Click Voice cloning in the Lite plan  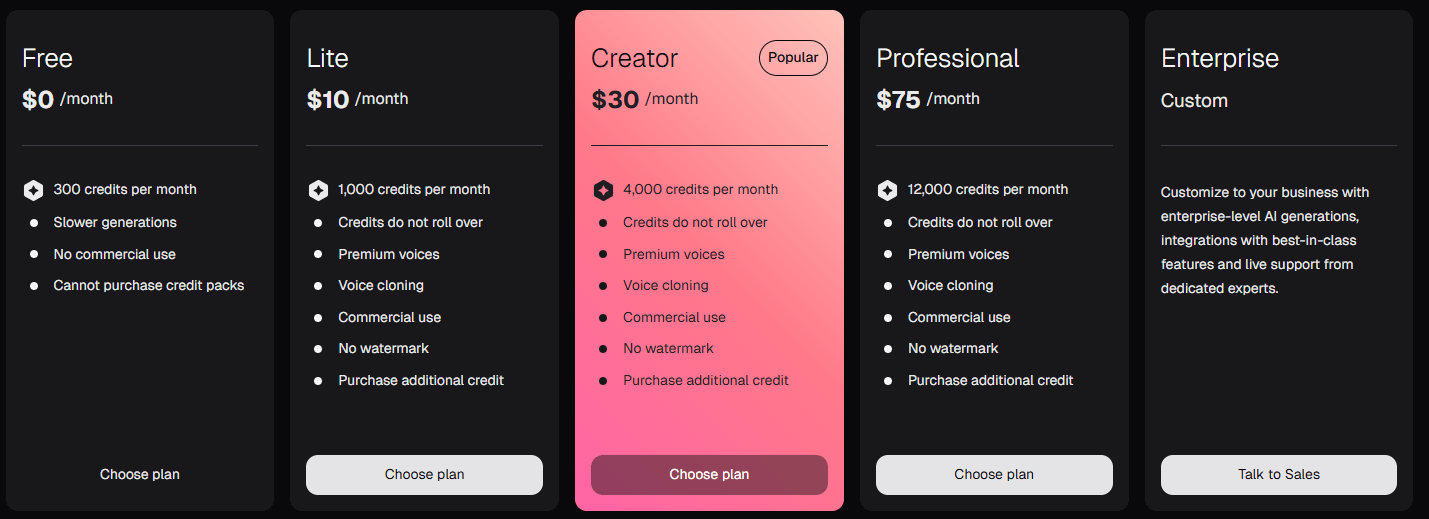pyautogui.click(x=380, y=285)
